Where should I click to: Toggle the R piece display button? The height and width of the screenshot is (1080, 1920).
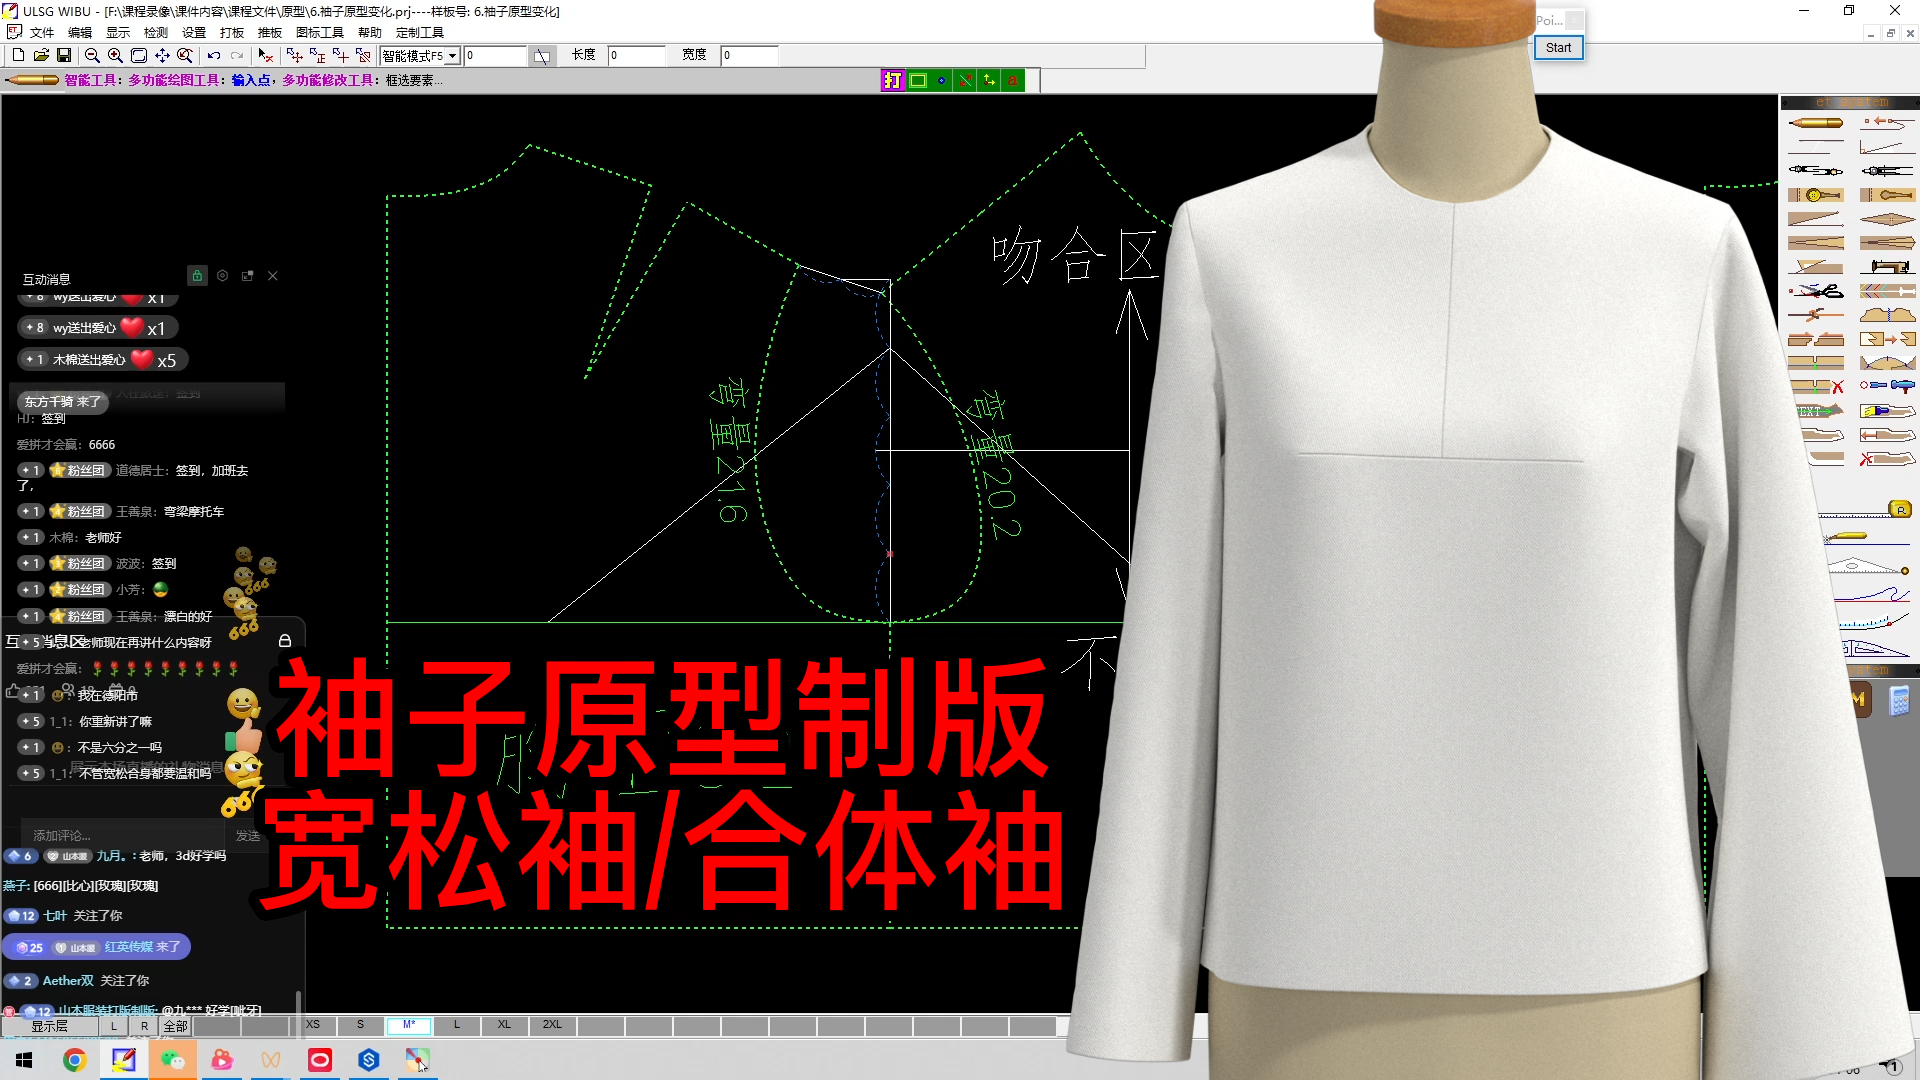click(144, 1026)
